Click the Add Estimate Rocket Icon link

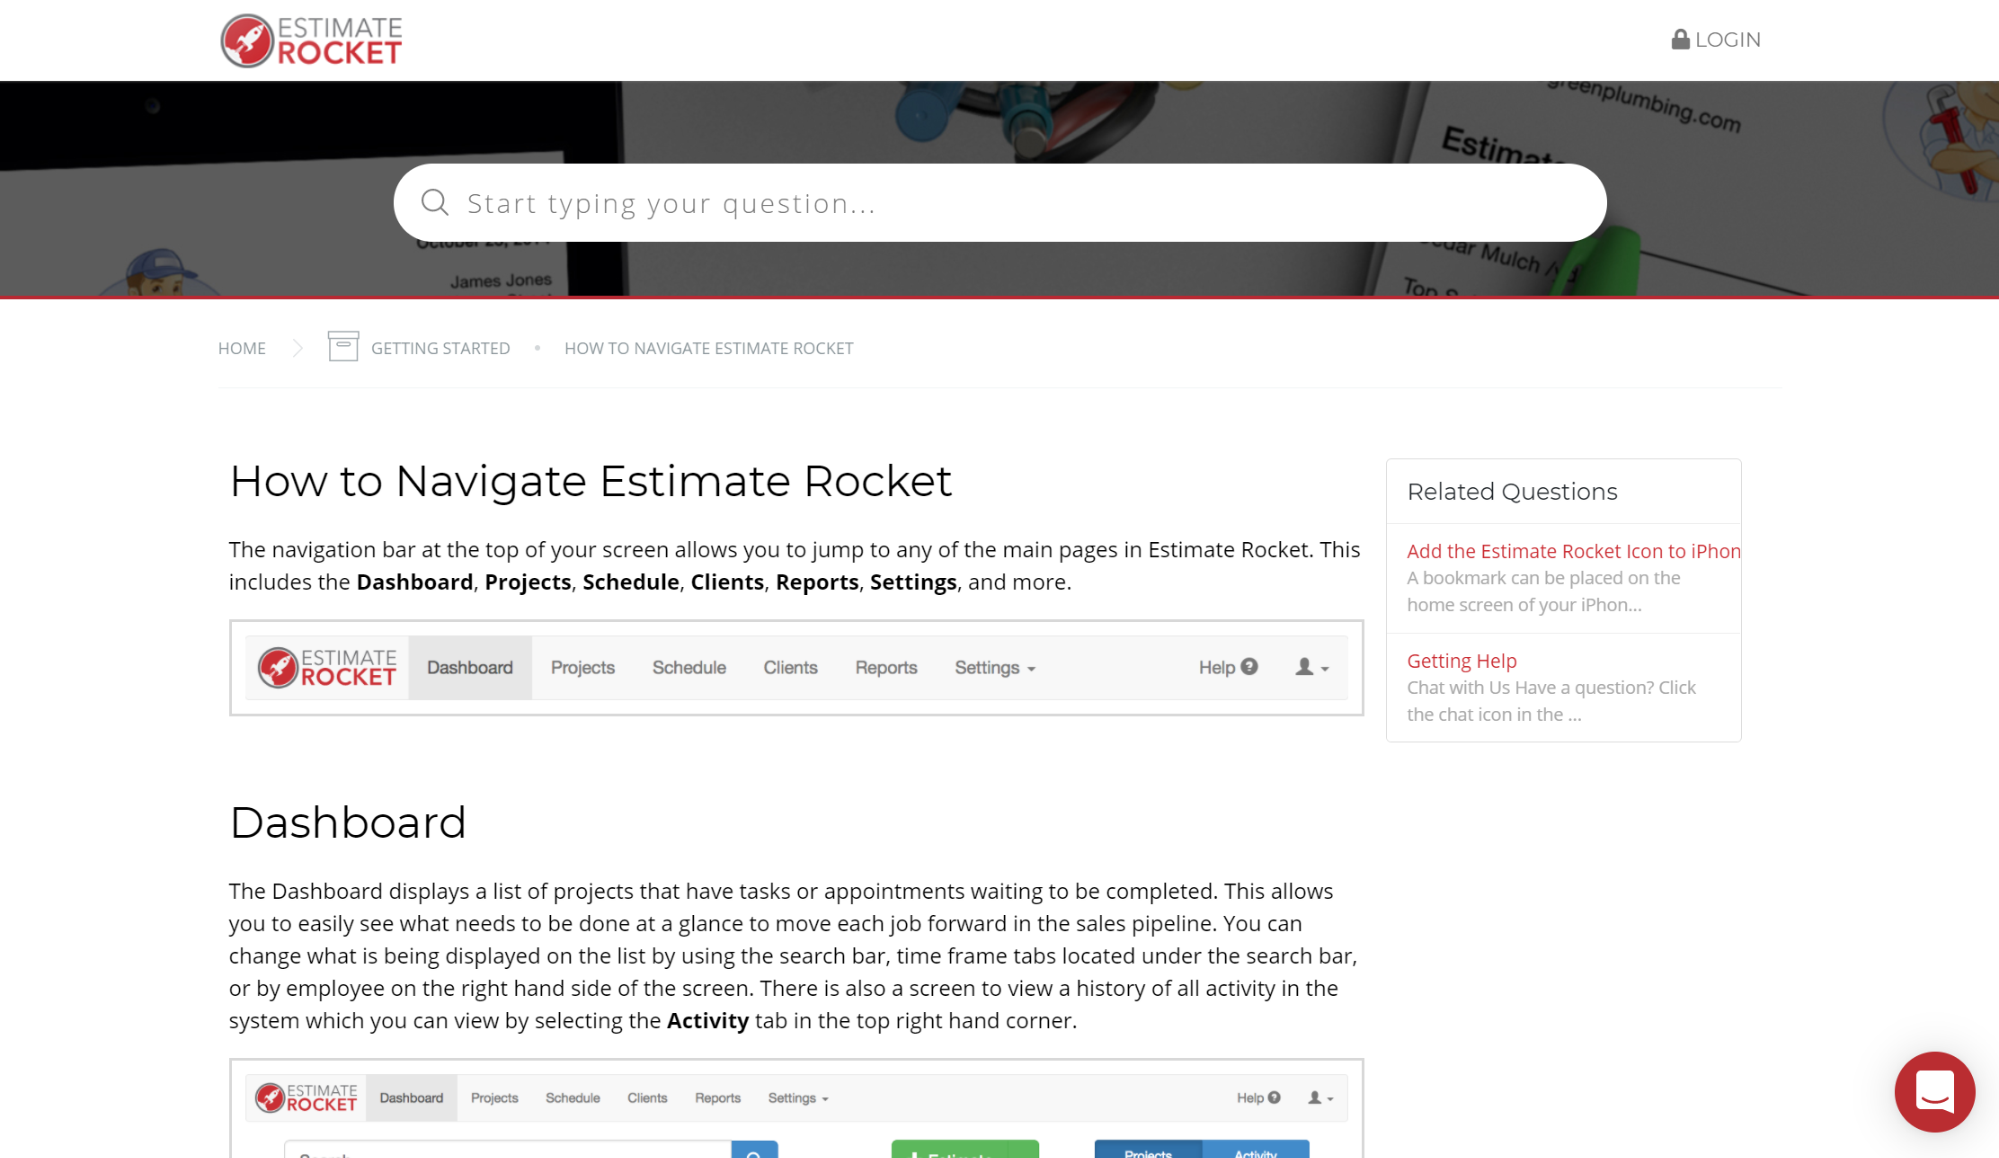point(1573,550)
